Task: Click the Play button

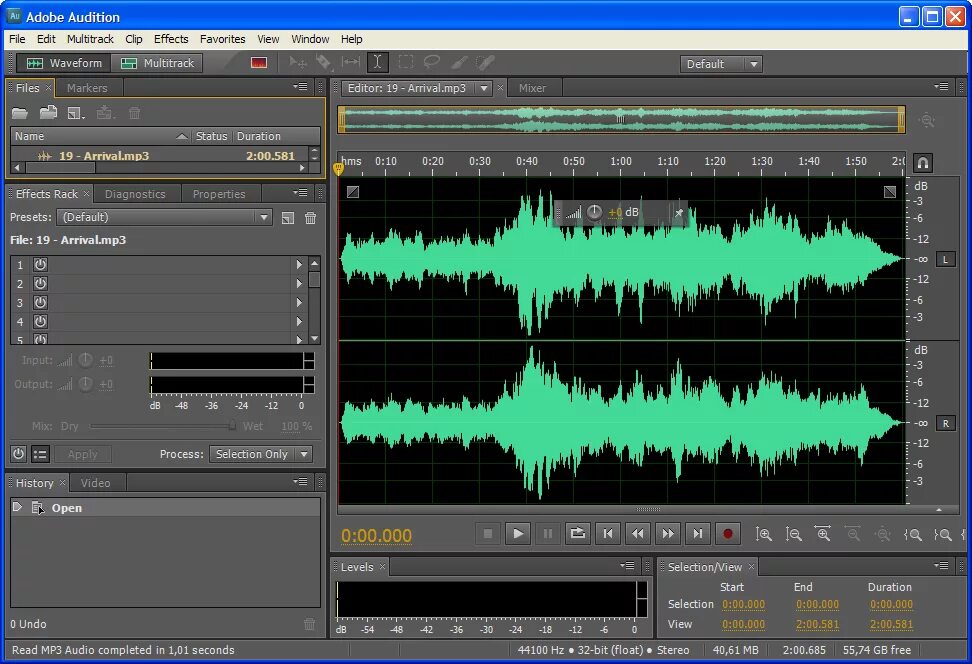Action: (x=518, y=534)
